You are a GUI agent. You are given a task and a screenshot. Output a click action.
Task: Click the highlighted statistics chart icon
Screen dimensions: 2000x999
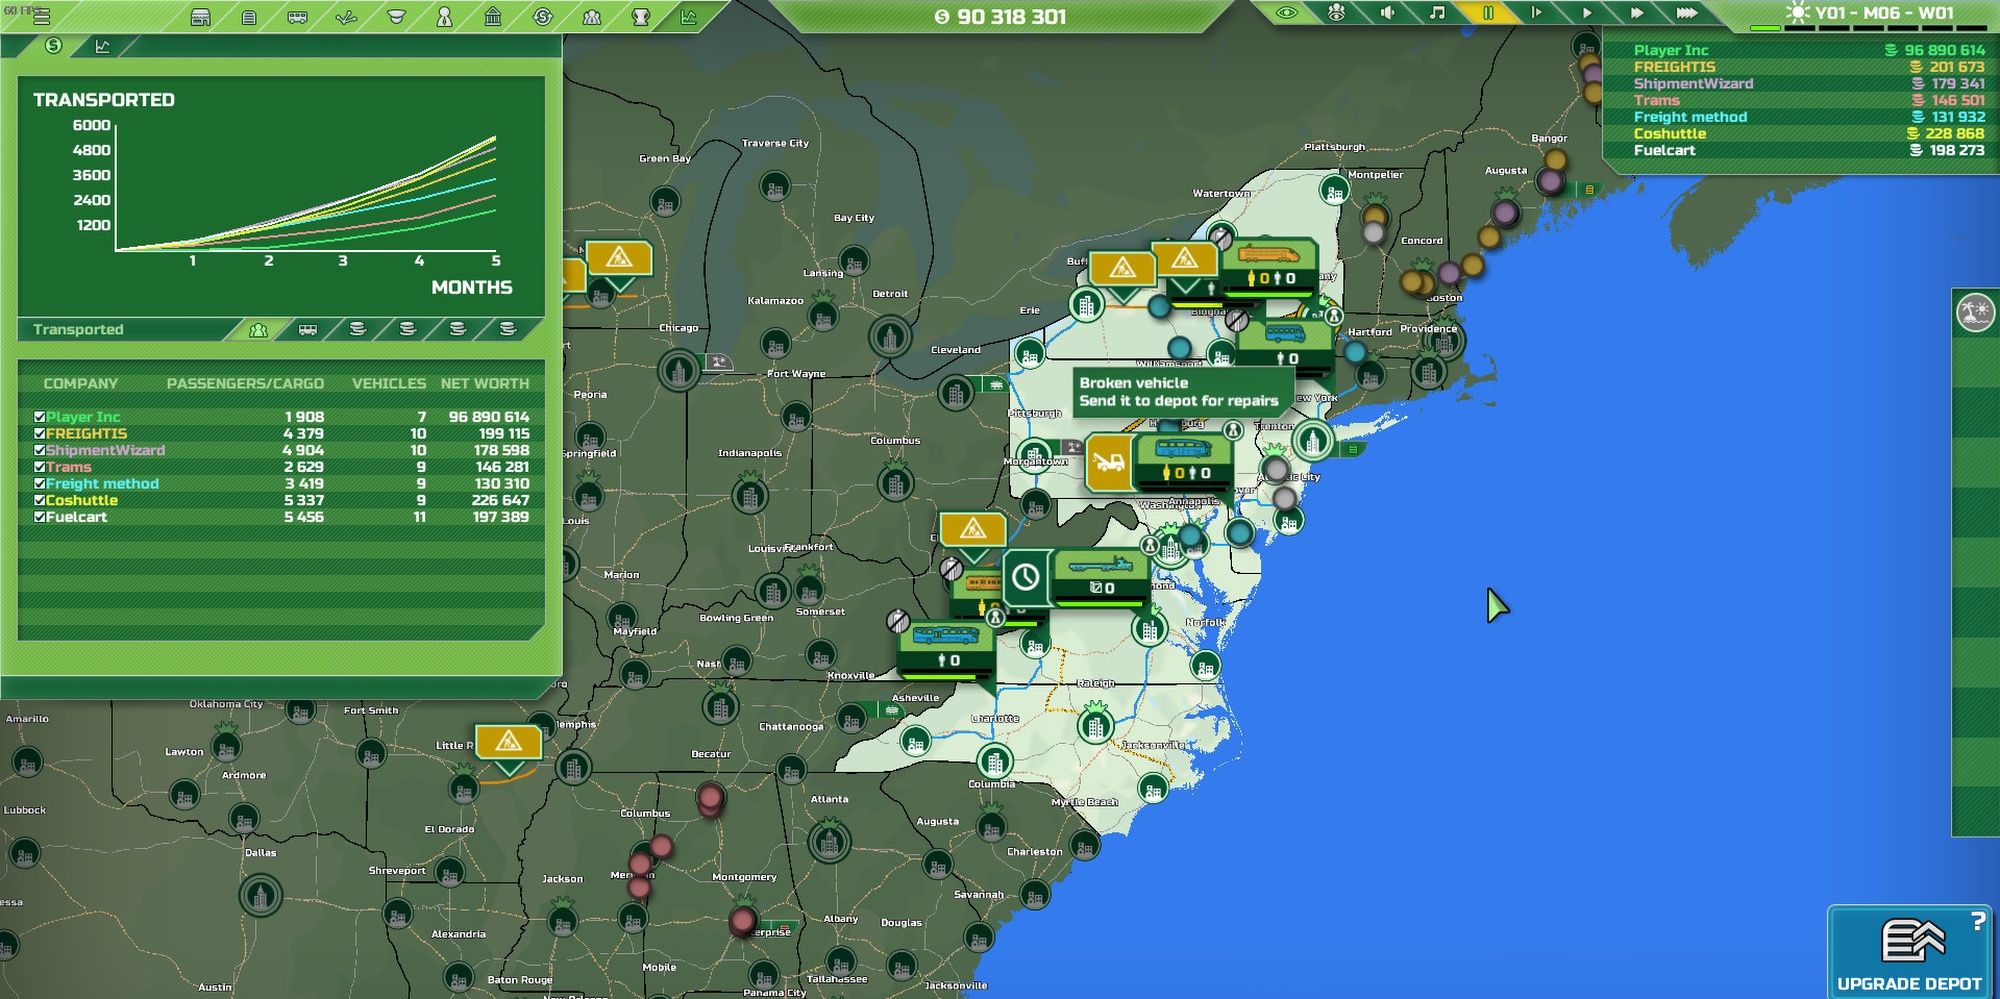(x=689, y=16)
